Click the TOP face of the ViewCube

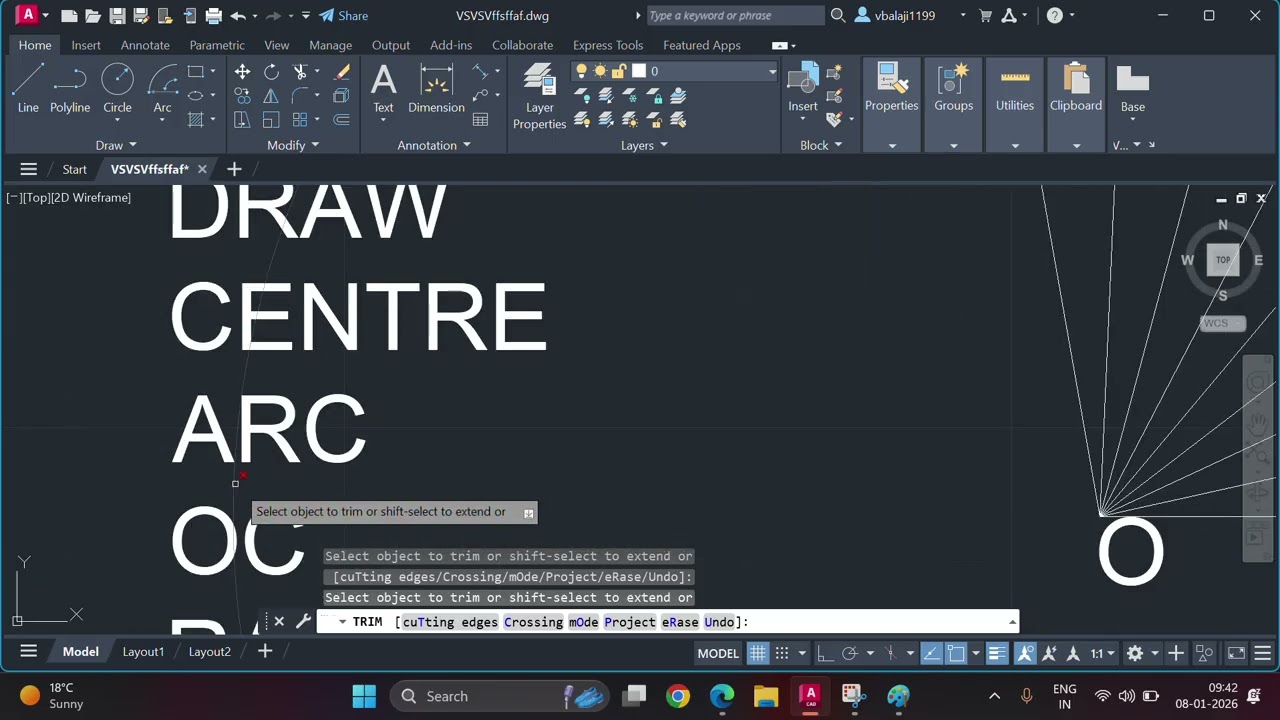coord(1223,260)
